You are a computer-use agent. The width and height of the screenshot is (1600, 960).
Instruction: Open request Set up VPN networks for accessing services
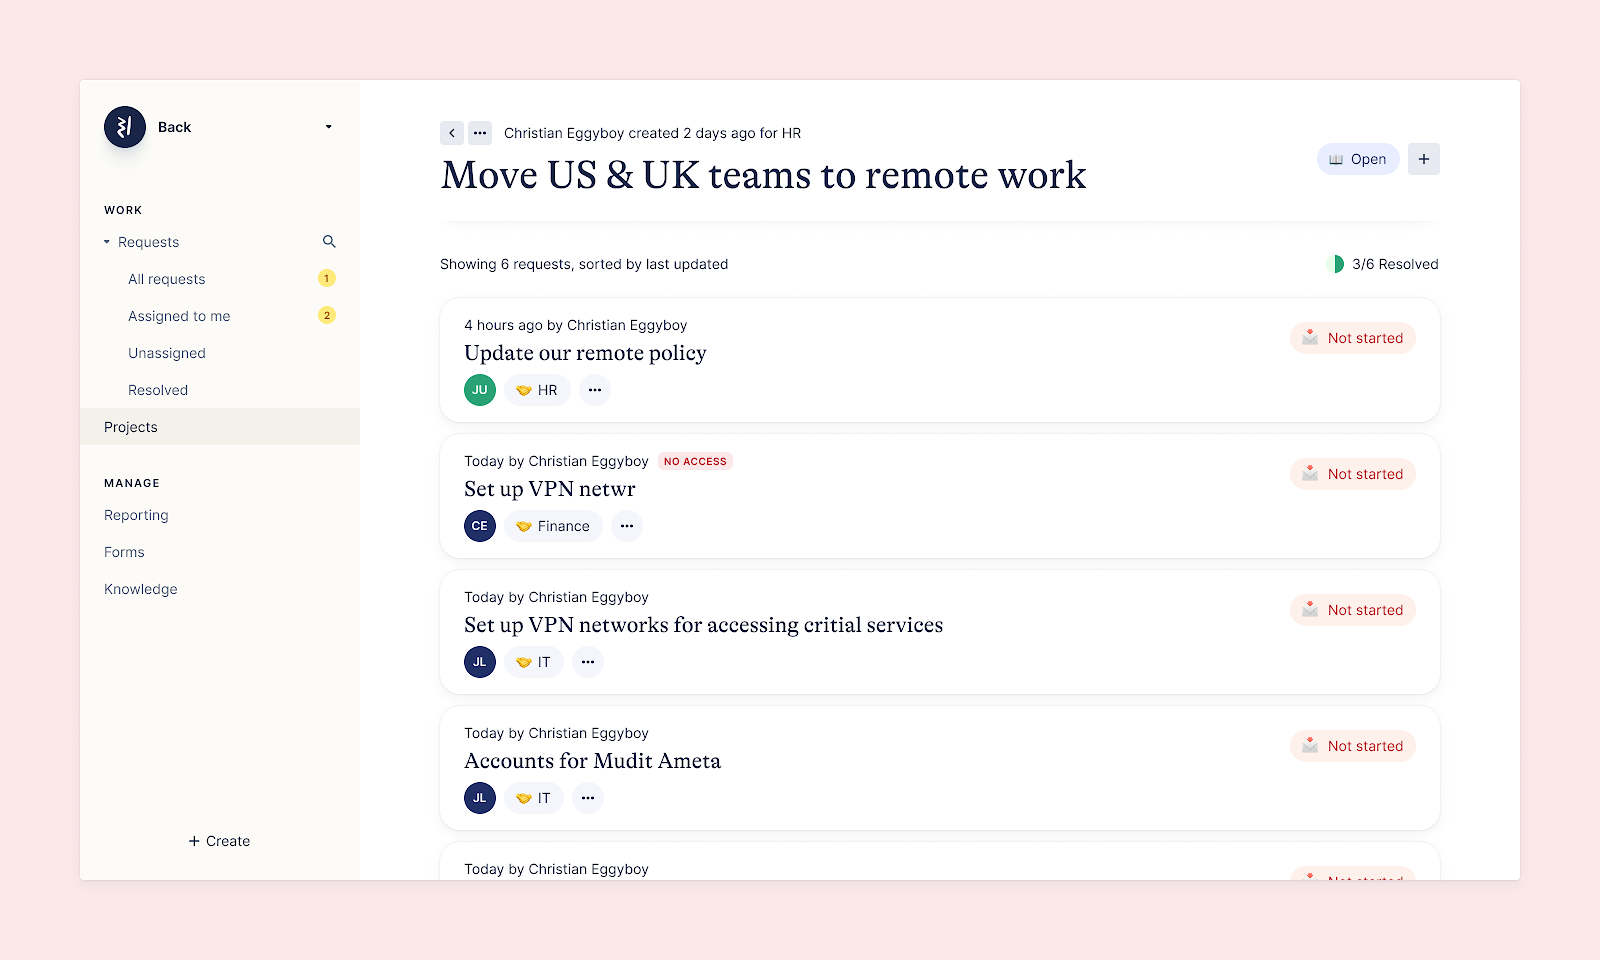pos(704,625)
